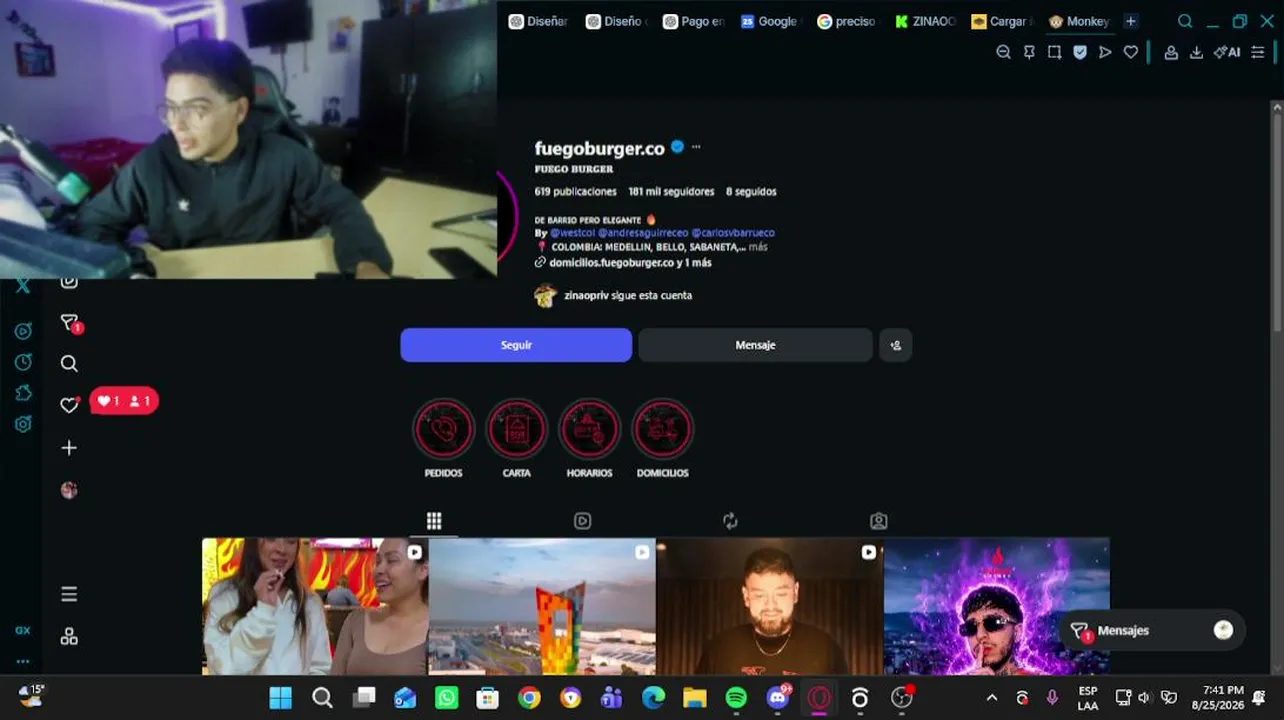Open X (Twitter) in Opera sidebar
The height and width of the screenshot is (720, 1284).
(x=23, y=286)
